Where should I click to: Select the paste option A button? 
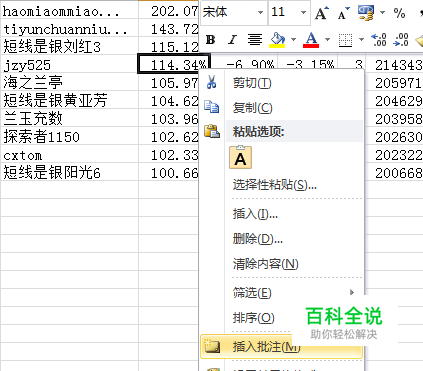[240, 157]
